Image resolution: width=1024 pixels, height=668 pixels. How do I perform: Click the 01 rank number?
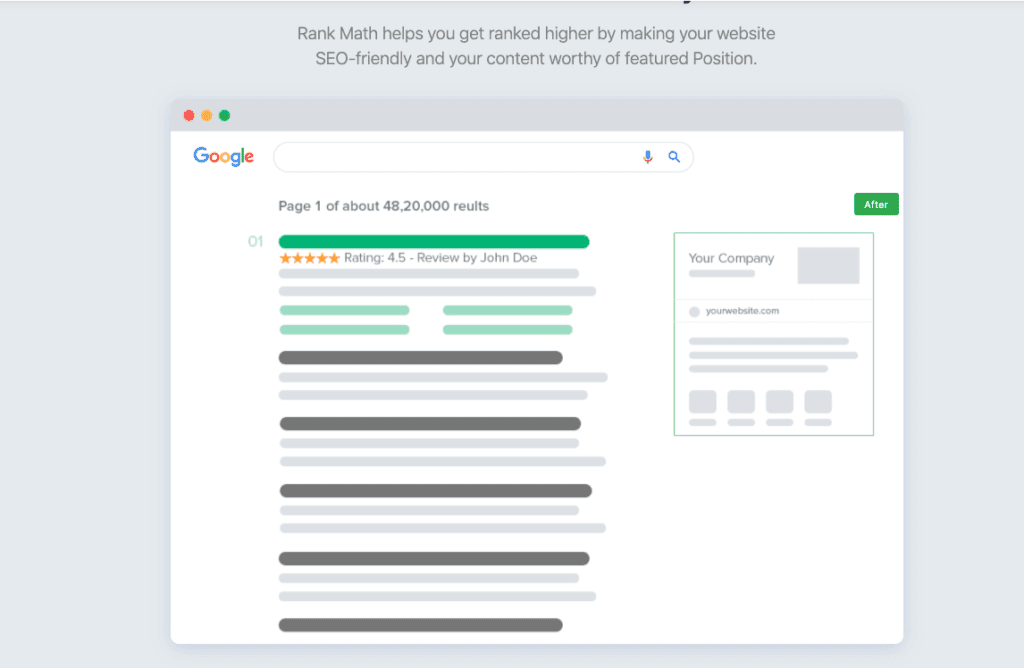click(255, 242)
